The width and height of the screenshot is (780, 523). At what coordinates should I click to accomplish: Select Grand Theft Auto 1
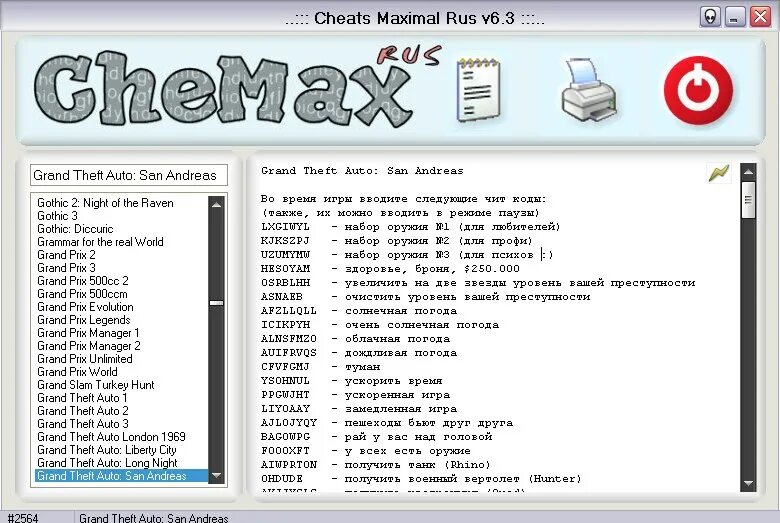(x=82, y=398)
